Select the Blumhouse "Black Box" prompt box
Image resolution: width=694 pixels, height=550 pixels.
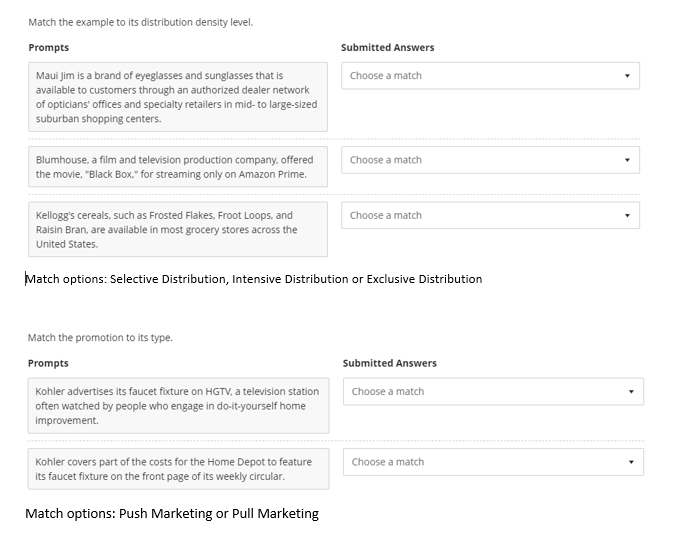[x=177, y=167]
